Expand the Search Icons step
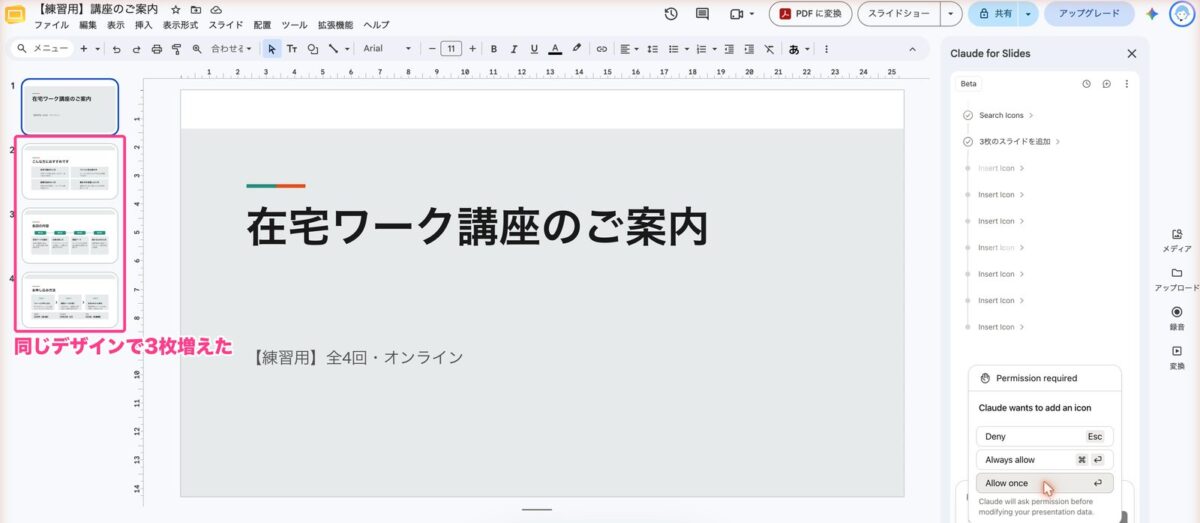 coord(1006,115)
